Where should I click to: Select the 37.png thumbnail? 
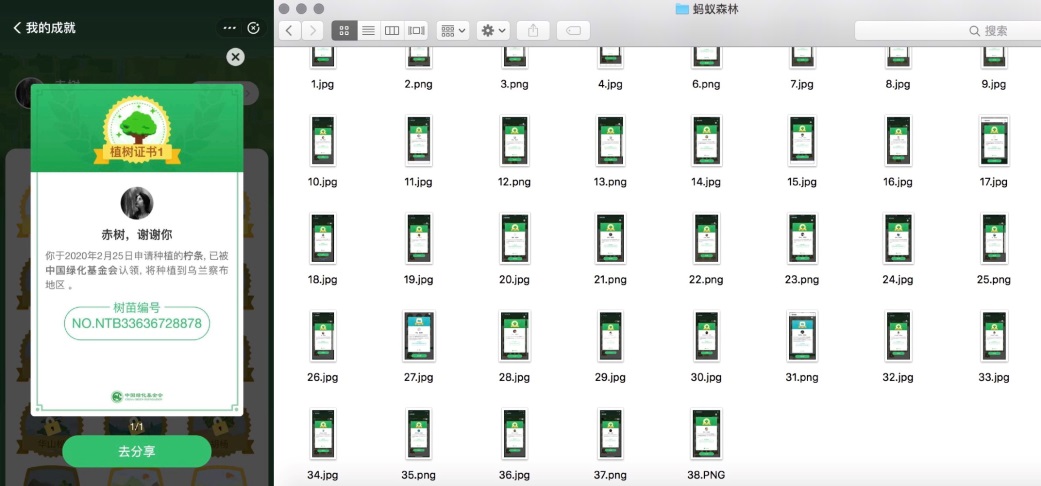tap(610, 434)
